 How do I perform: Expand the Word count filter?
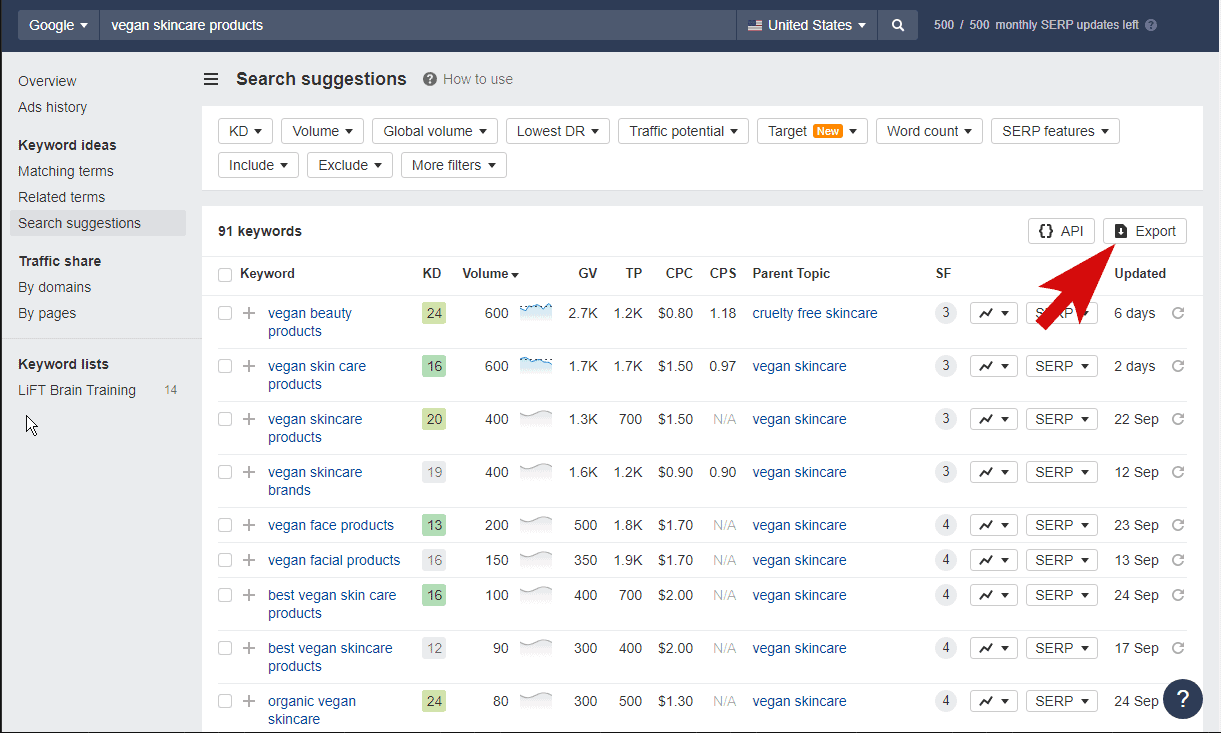pyautogui.click(x=929, y=131)
